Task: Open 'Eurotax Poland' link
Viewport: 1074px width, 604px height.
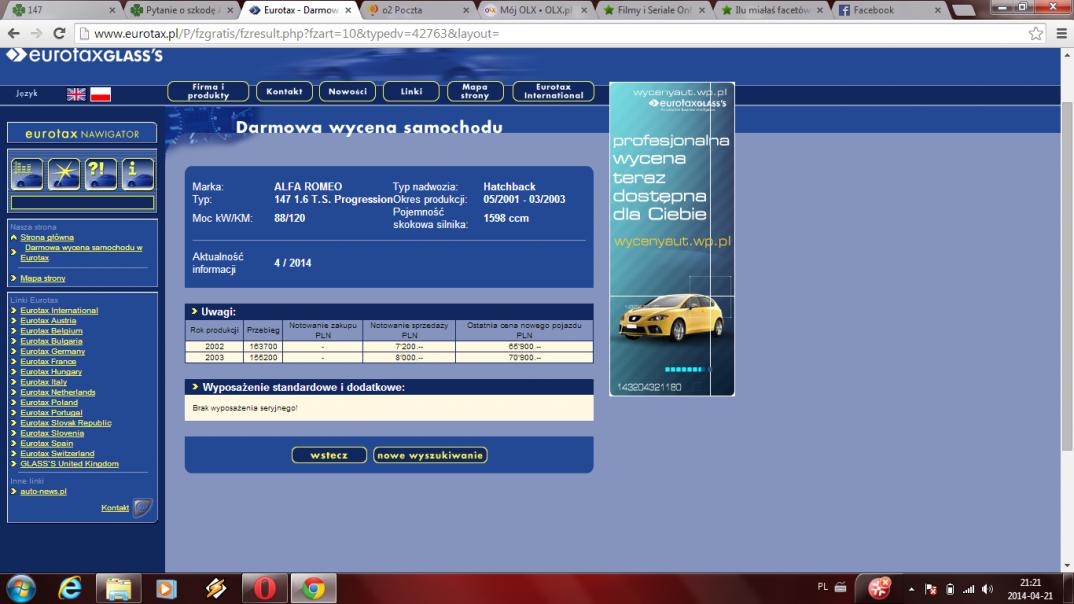Action: pyautogui.click(x=49, y=402)
